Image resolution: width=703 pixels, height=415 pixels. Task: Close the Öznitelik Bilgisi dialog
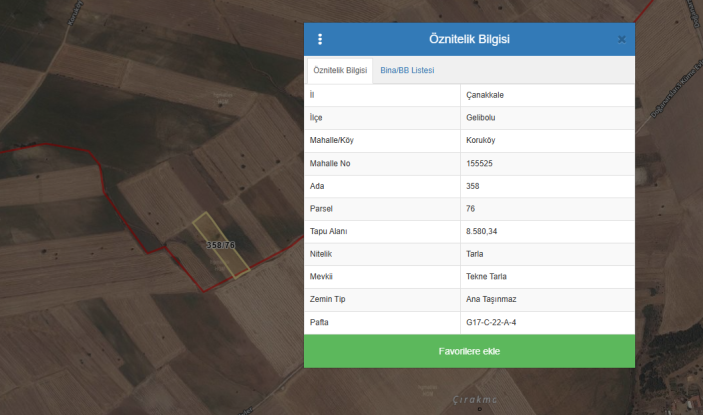coord(621,39)
